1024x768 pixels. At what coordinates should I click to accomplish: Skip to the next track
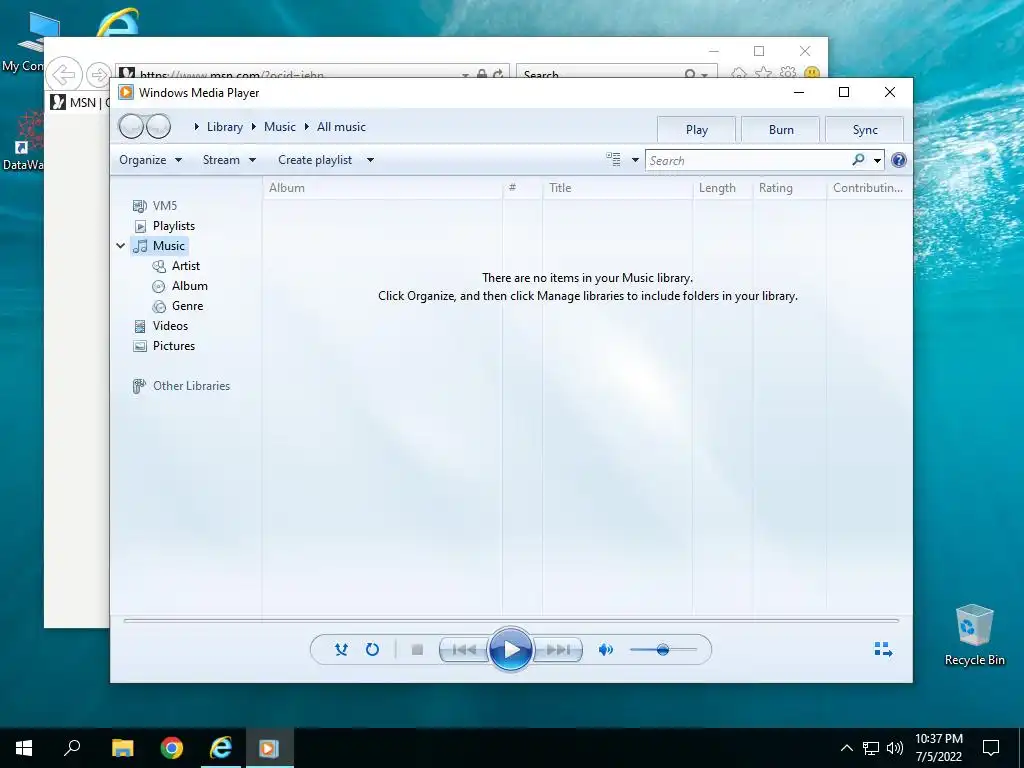pos(558,650)
